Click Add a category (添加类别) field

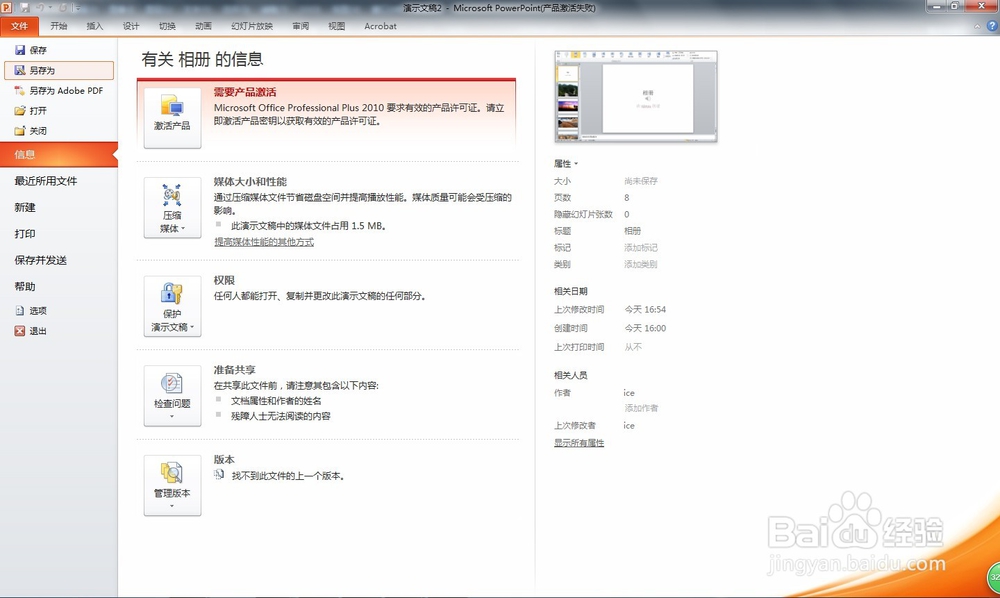point(640,264)
